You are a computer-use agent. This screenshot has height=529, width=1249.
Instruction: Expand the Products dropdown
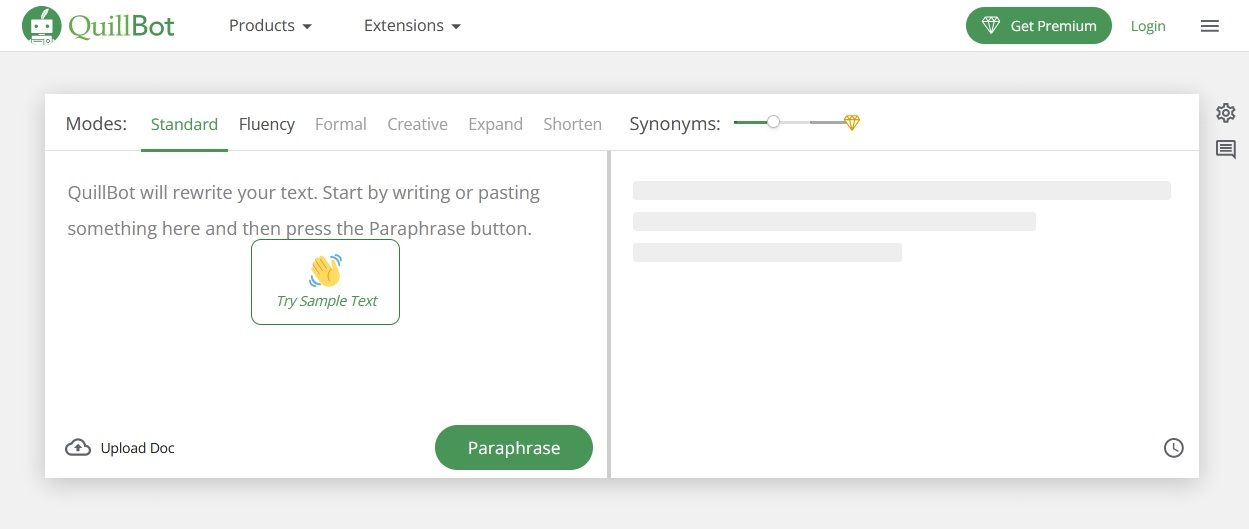point(270,26)
